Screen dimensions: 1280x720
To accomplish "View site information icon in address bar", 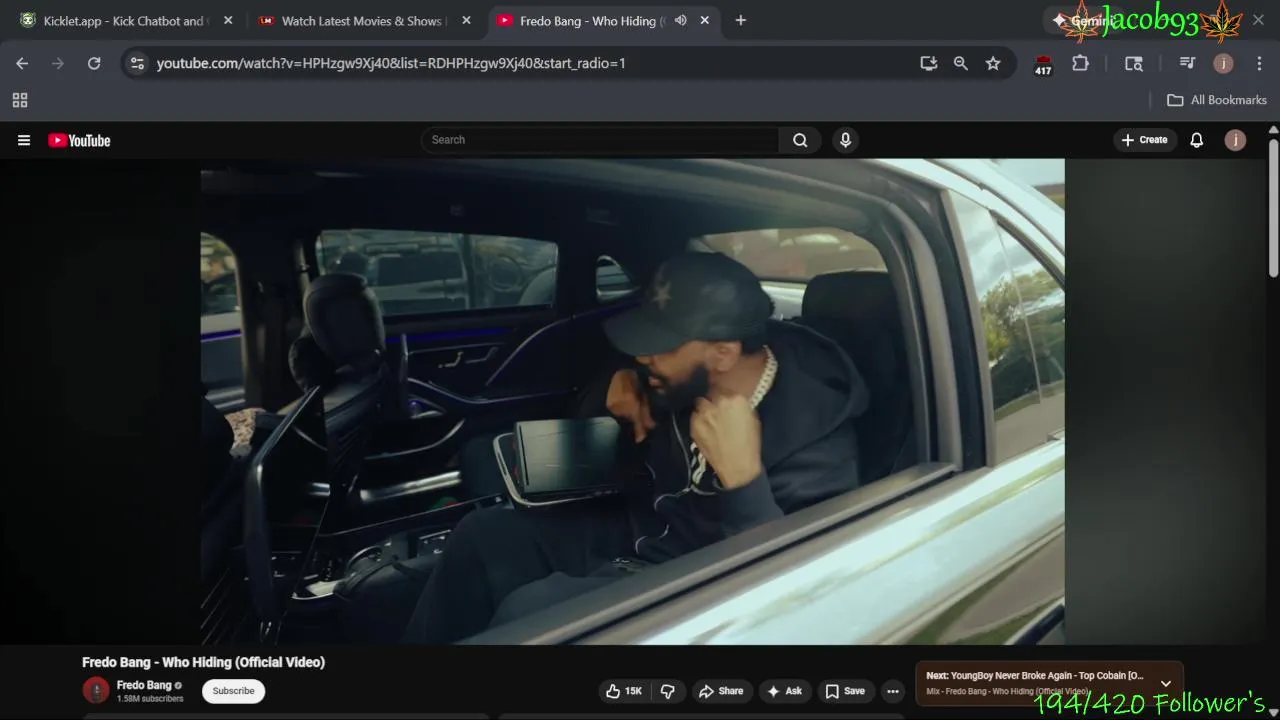I will pyautogui.click(x=137, y=63).
